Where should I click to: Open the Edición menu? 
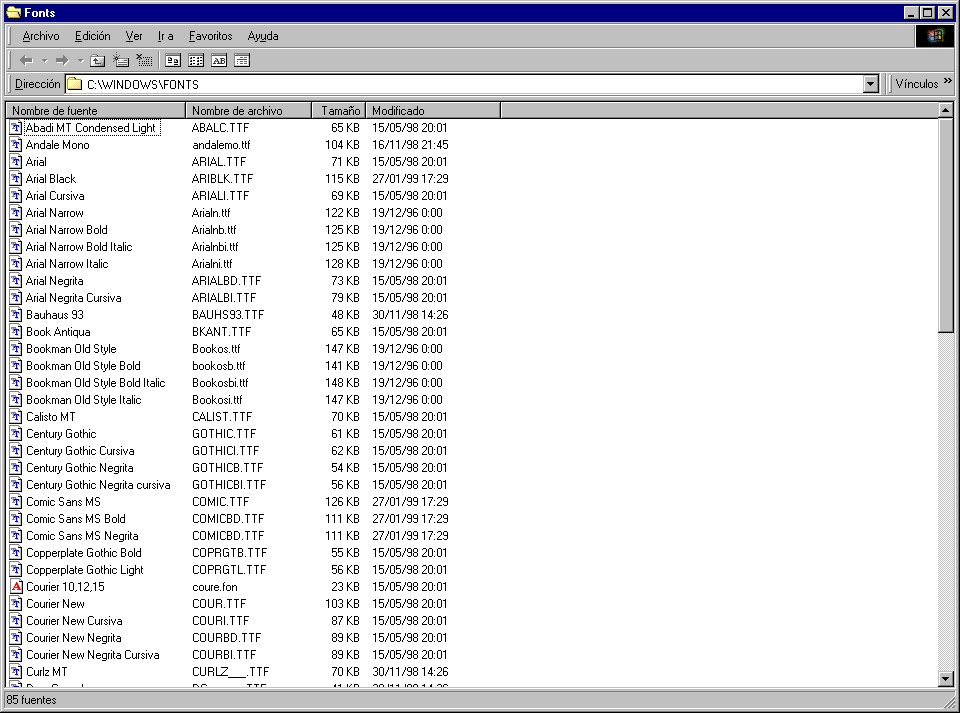tap(92, 36)
